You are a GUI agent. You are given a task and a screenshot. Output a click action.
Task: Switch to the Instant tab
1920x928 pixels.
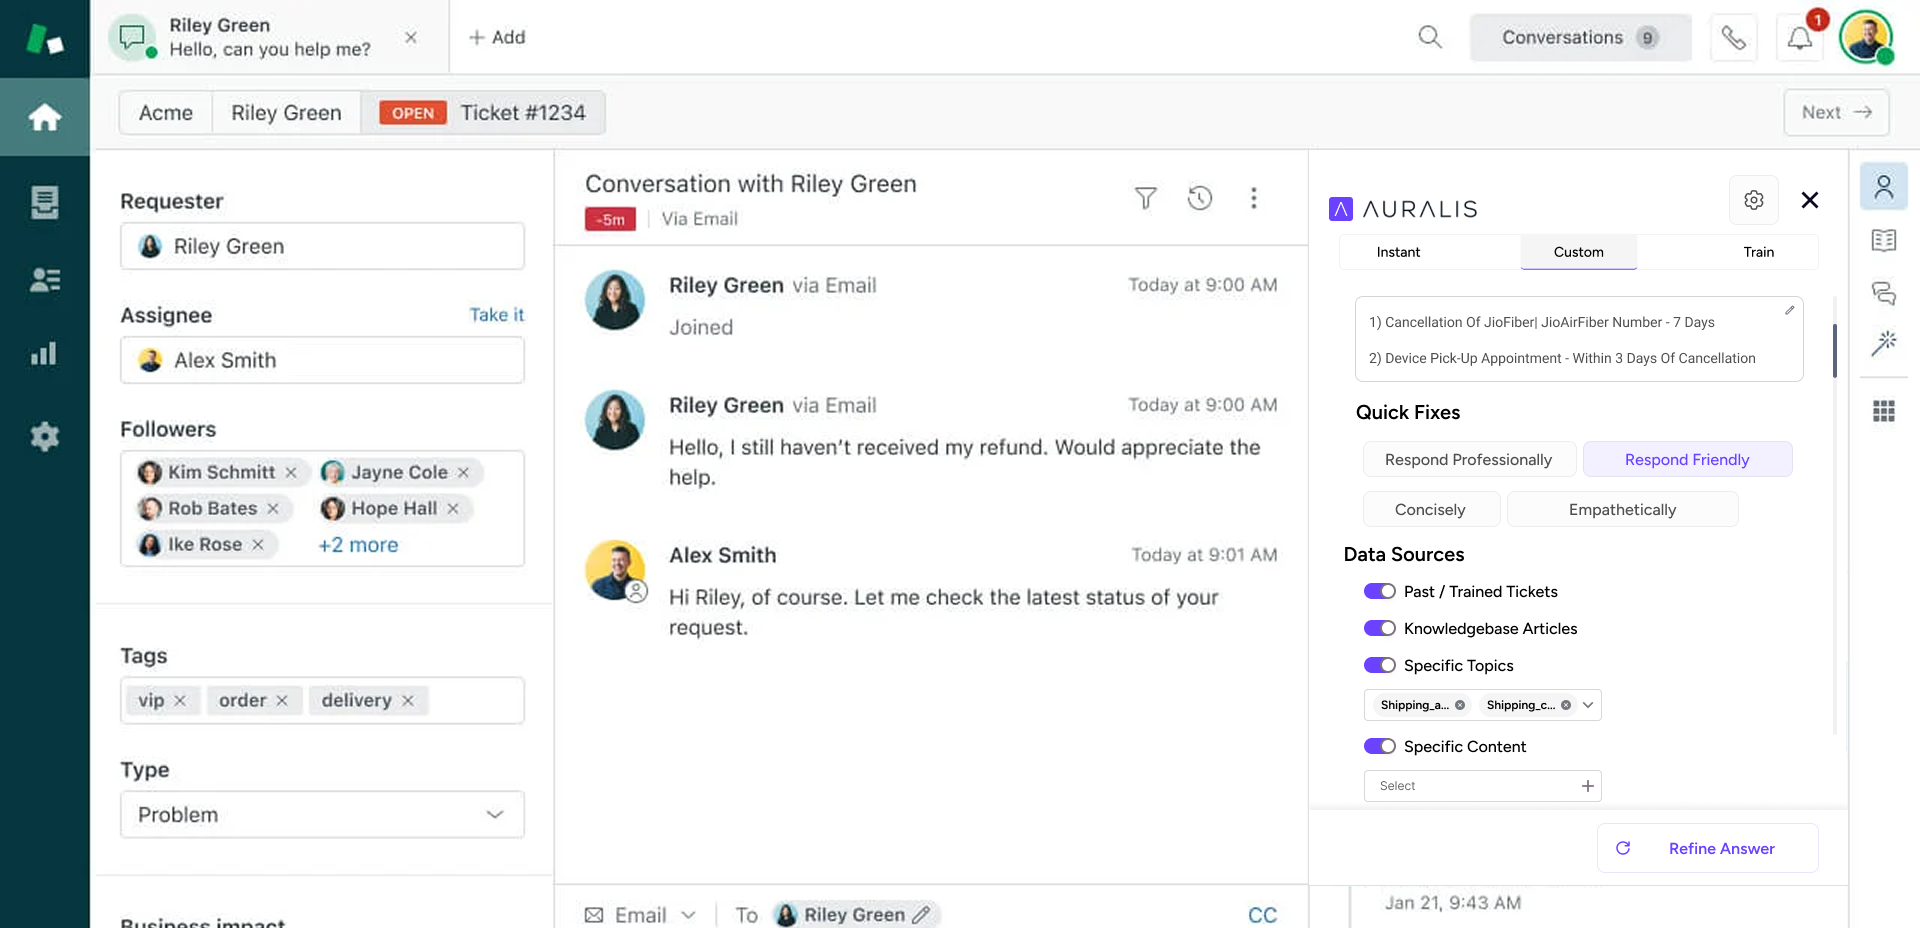[x=1397, y=252]
